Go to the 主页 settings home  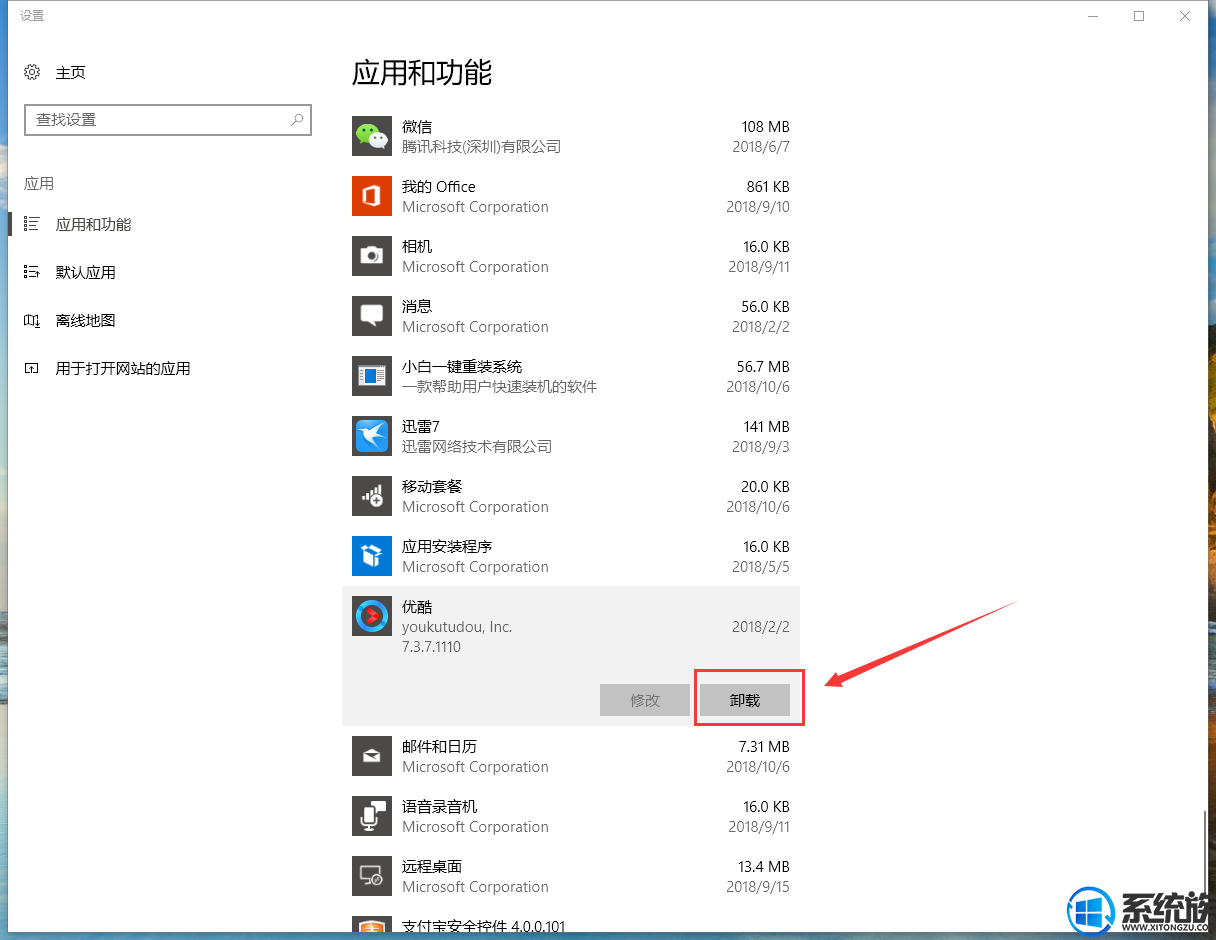[x=70, y=72]
